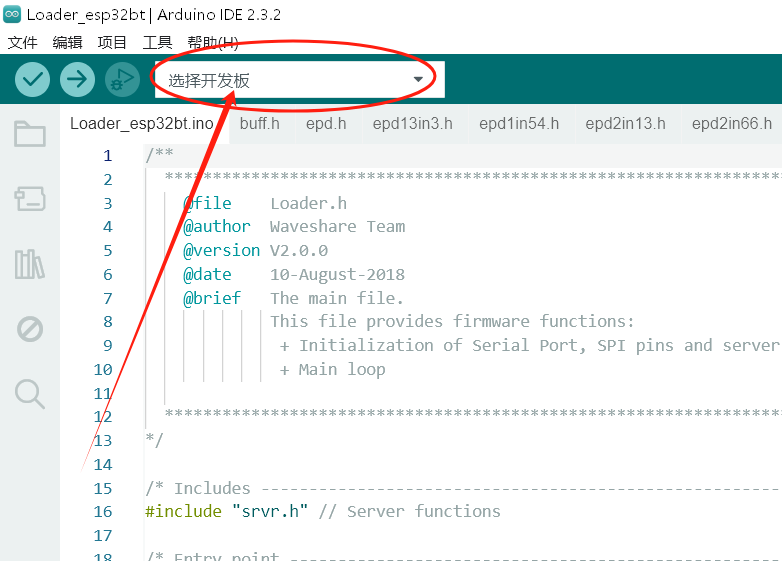Open the Sketchbook folder icon in sidebar
The height and width of the screenshot is (561, 782).
tap(30, 134)
